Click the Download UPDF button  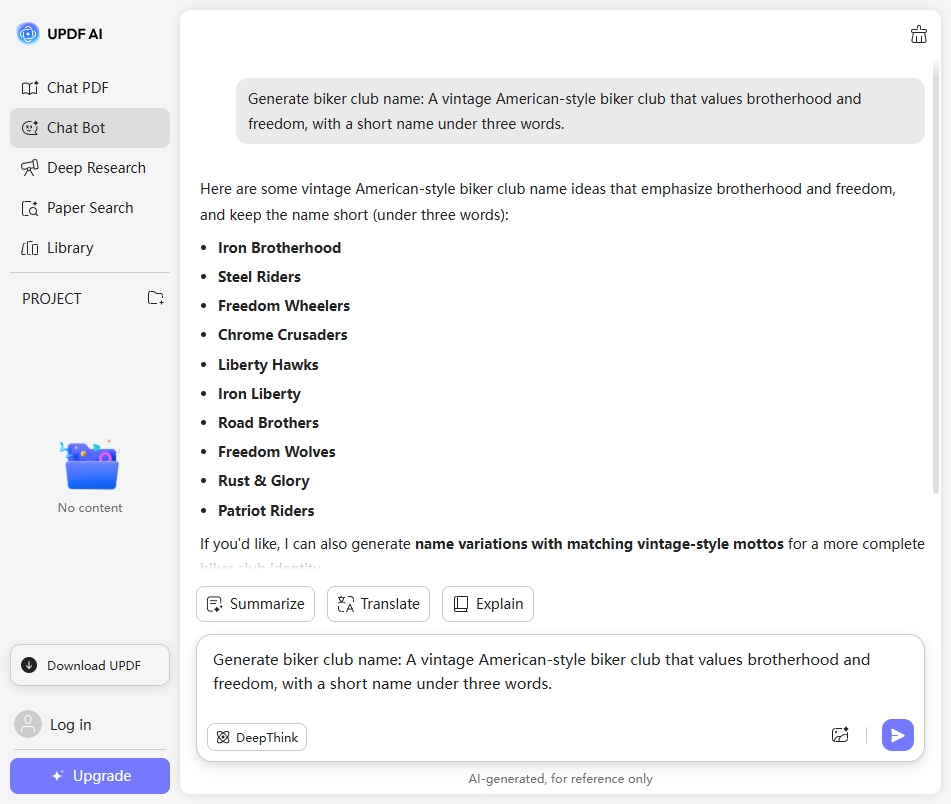90,665
